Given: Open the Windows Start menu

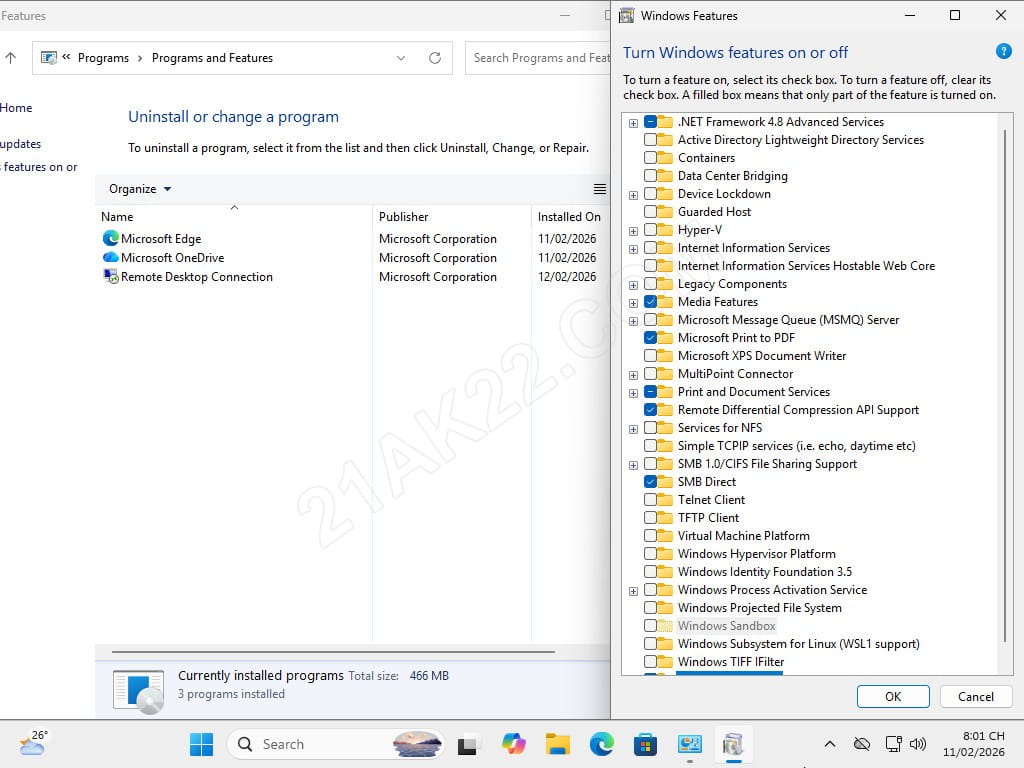Looking at the screenshot, I should (201, 744).
